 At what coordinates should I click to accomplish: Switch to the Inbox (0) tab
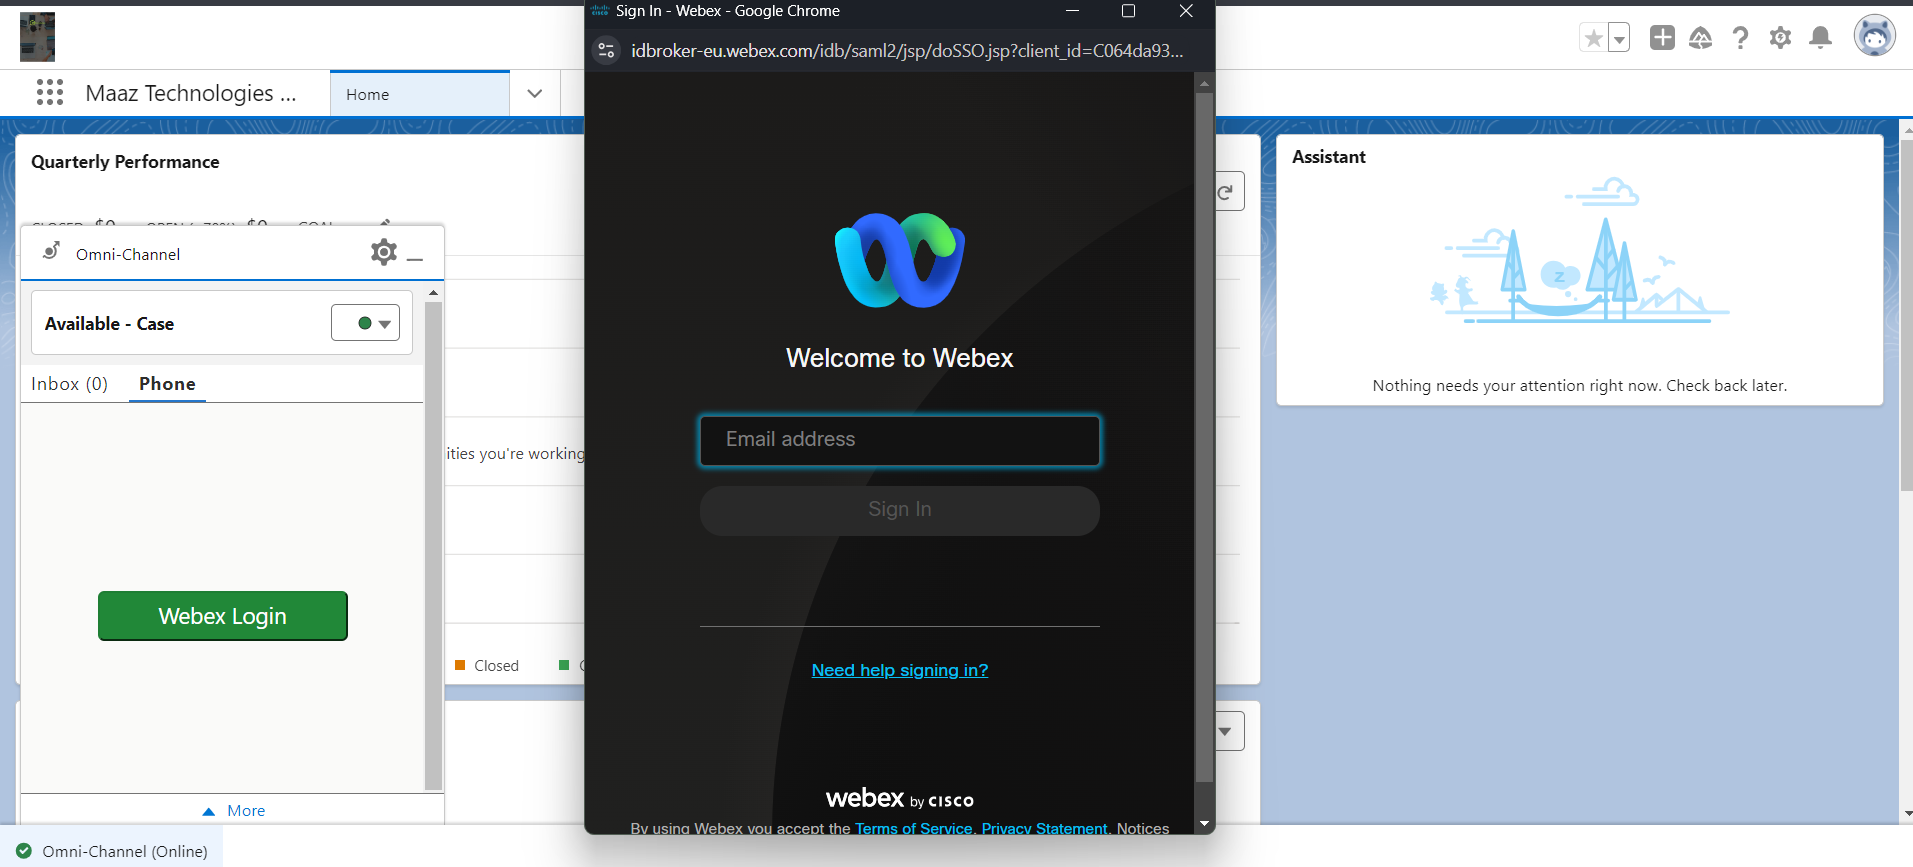point(69,384)
